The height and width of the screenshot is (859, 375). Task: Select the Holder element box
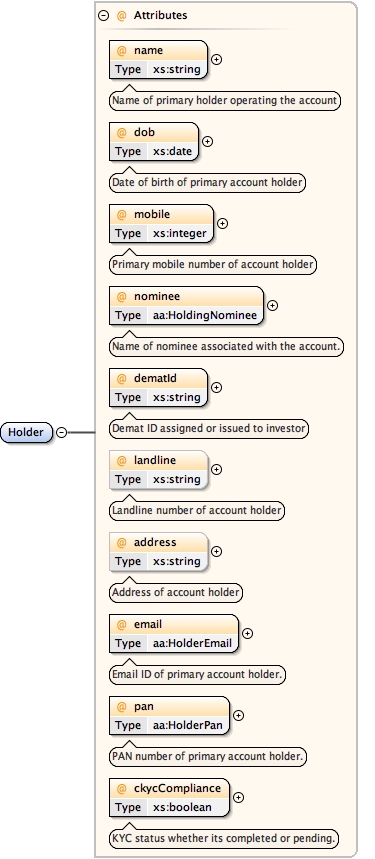click(x=26, y=432)
